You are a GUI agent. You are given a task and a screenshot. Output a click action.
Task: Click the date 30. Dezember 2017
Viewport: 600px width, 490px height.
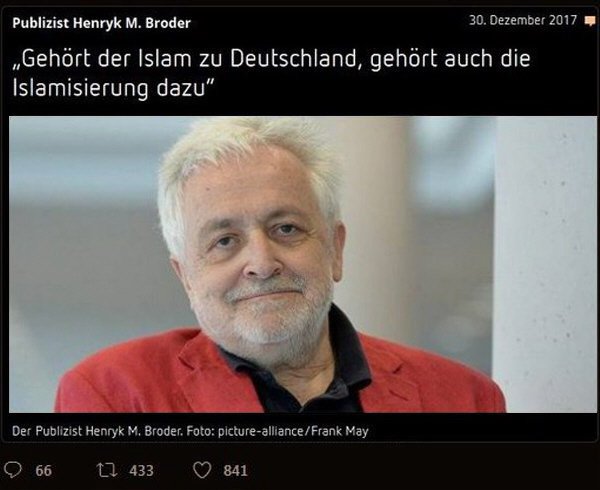[x=523, y=20]
